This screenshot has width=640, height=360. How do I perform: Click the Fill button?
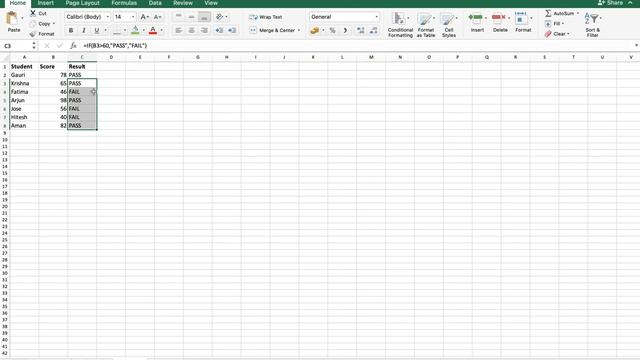(554, 24)
